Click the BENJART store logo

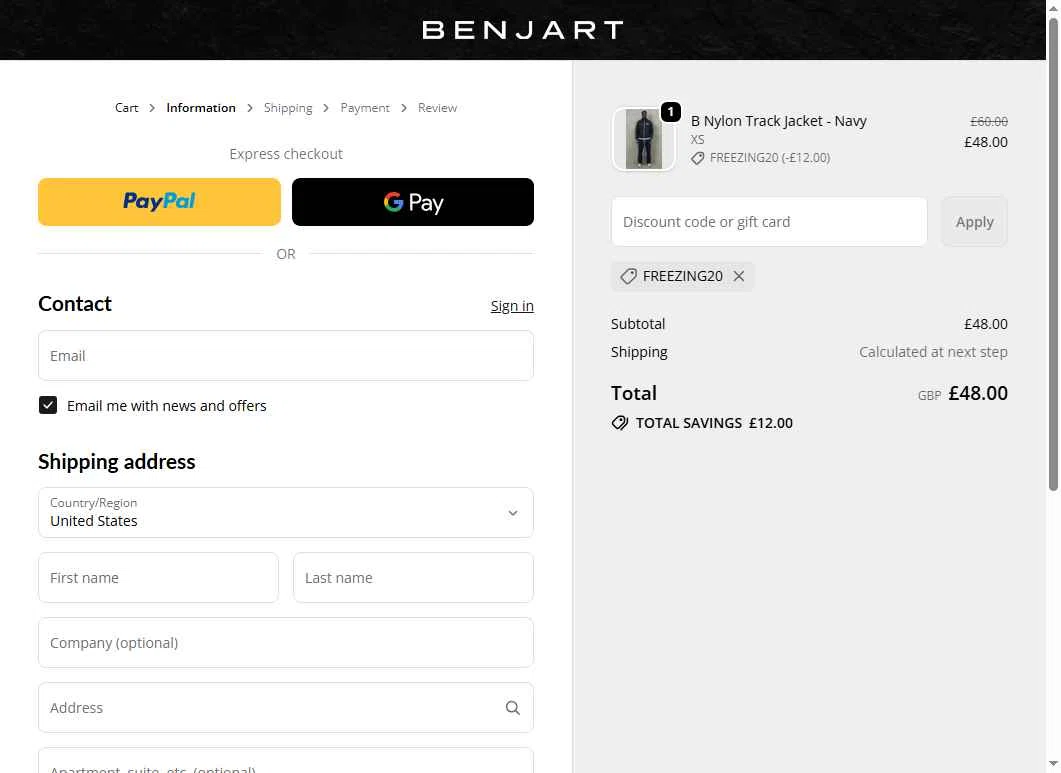click(x=522, y=30)
